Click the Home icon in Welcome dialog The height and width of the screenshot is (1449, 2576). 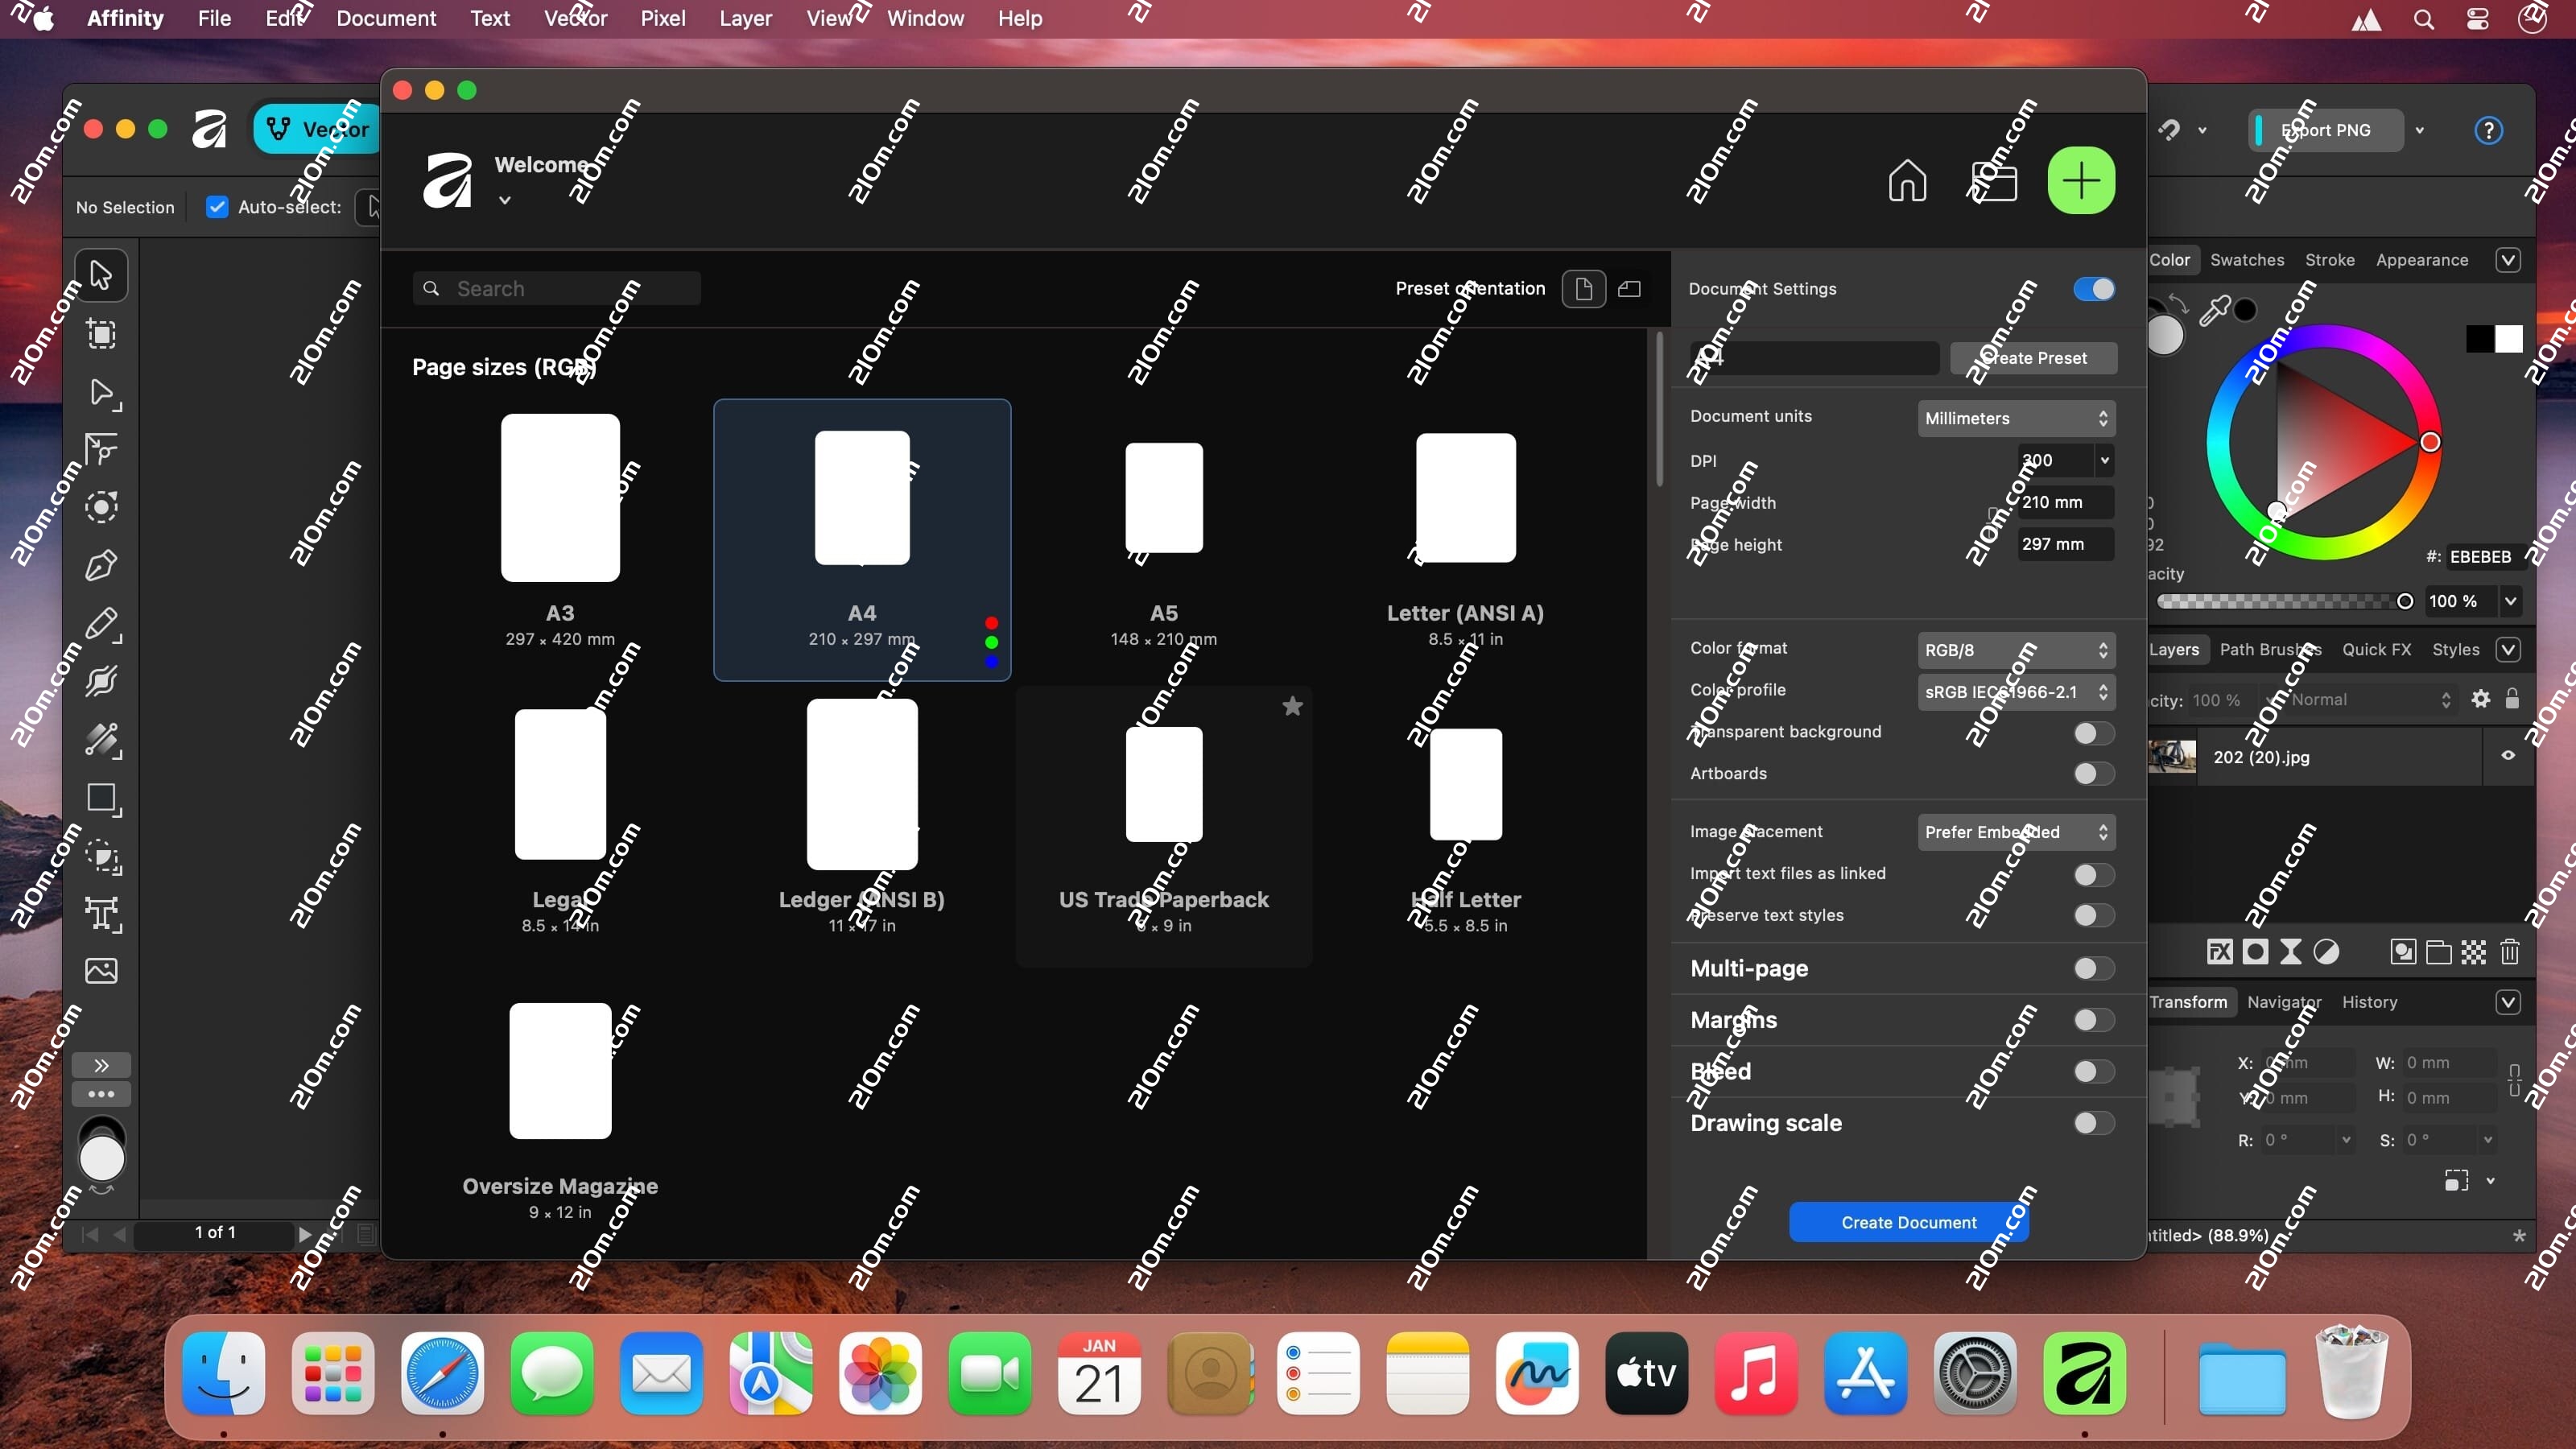[x=1907, y=181]
